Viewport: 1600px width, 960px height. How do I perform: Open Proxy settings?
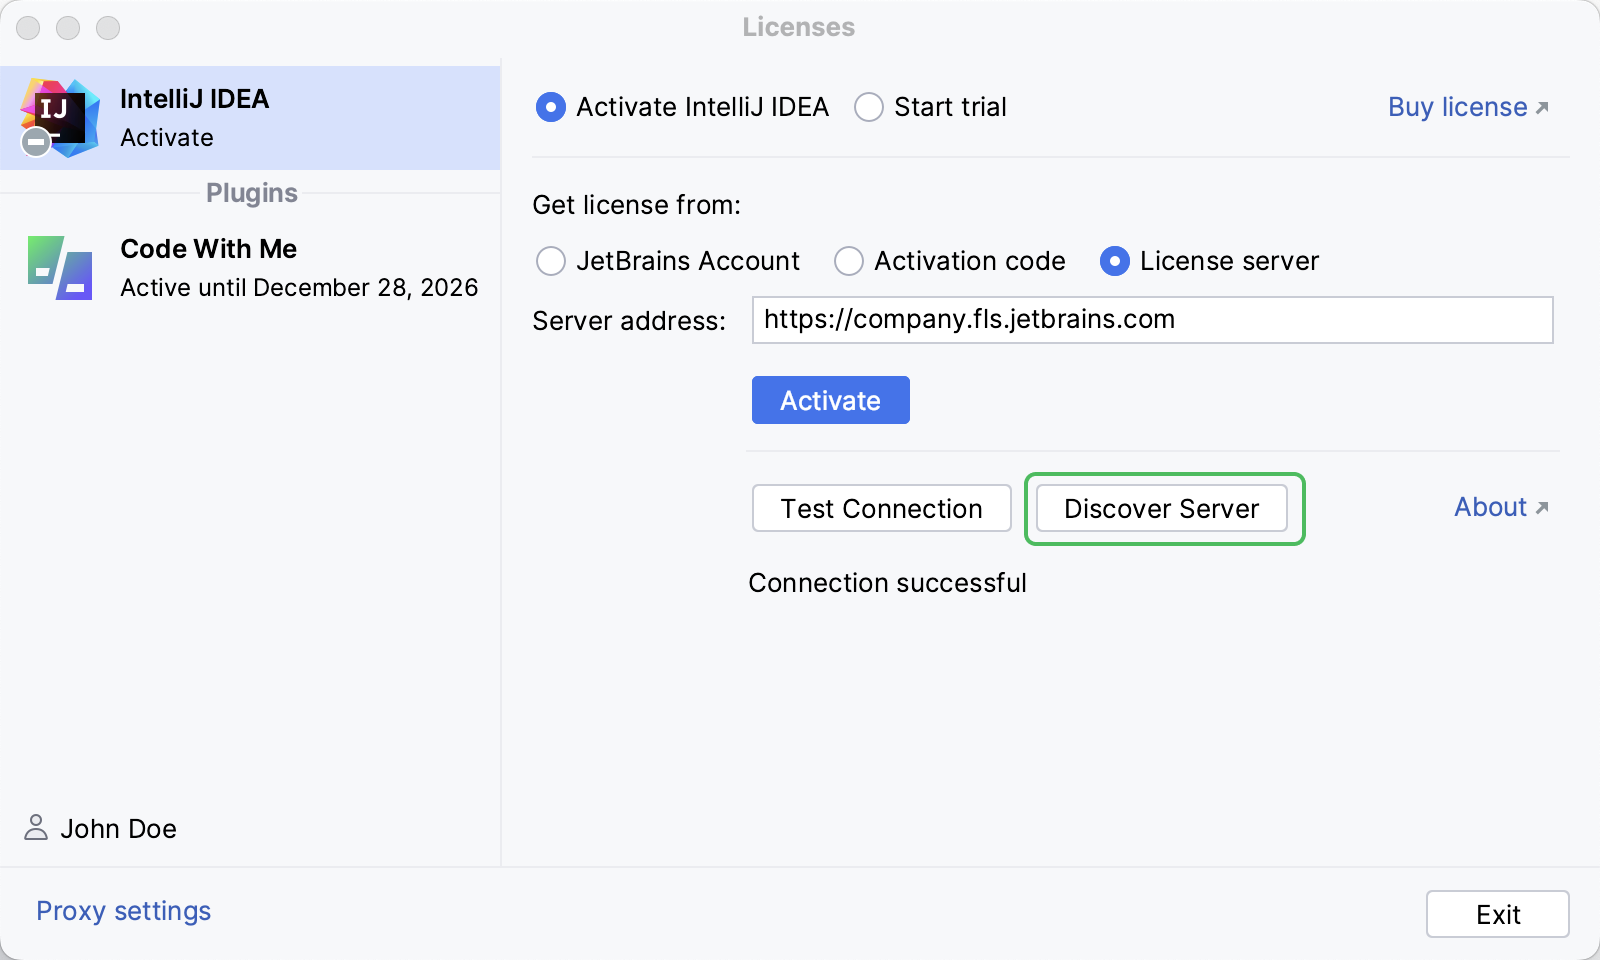[x=122, y=911]
